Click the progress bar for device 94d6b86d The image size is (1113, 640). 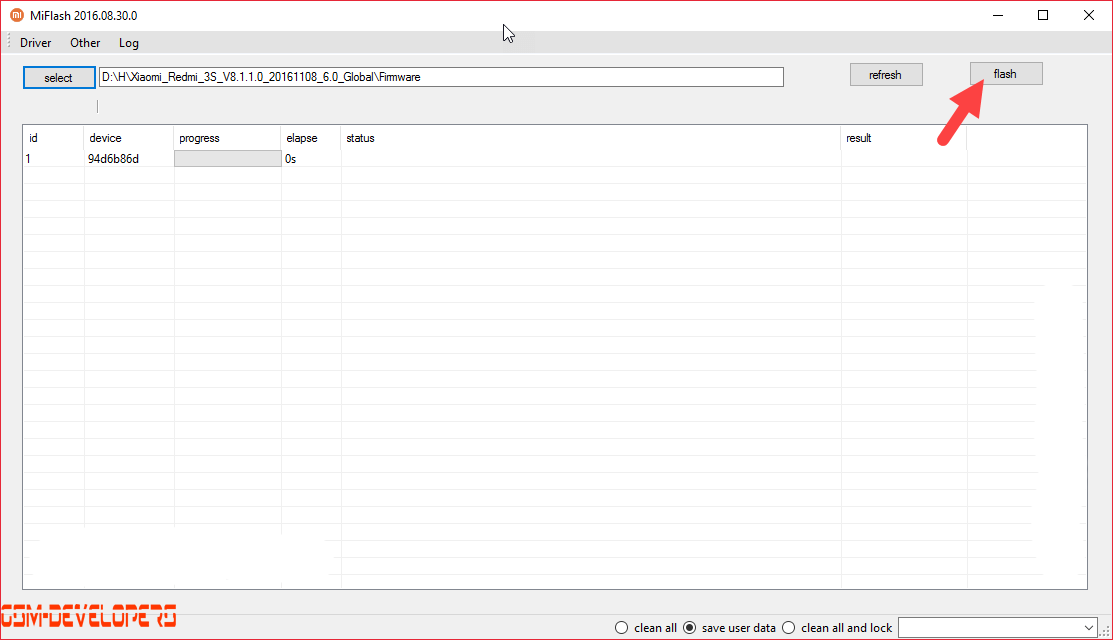pos(227,159)
